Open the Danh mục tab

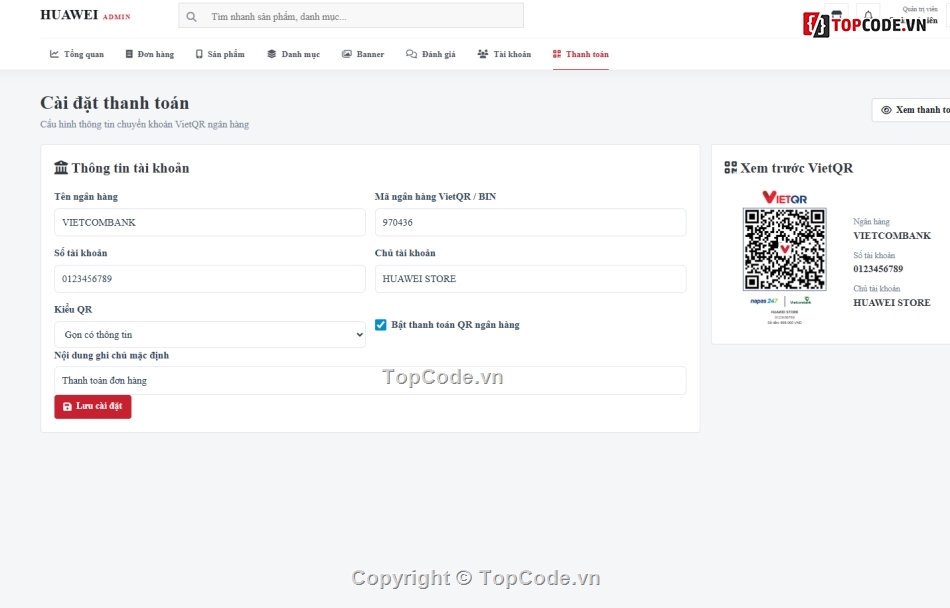293,54
